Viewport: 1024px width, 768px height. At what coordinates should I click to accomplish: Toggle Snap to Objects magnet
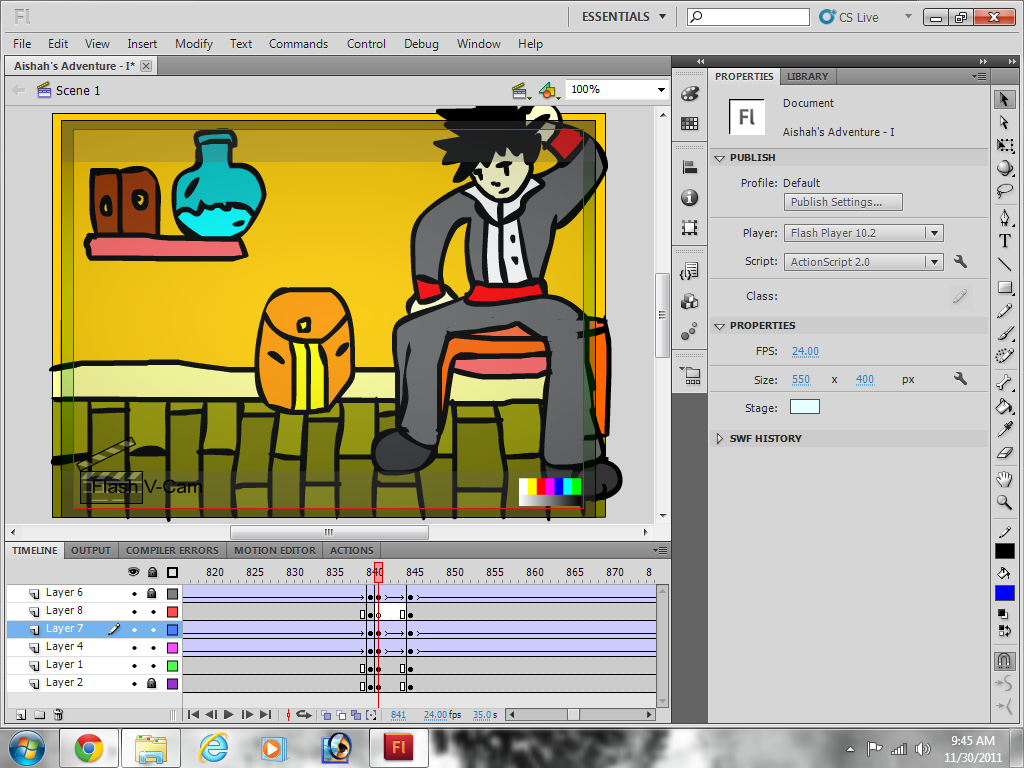(x=1004, y=660)
